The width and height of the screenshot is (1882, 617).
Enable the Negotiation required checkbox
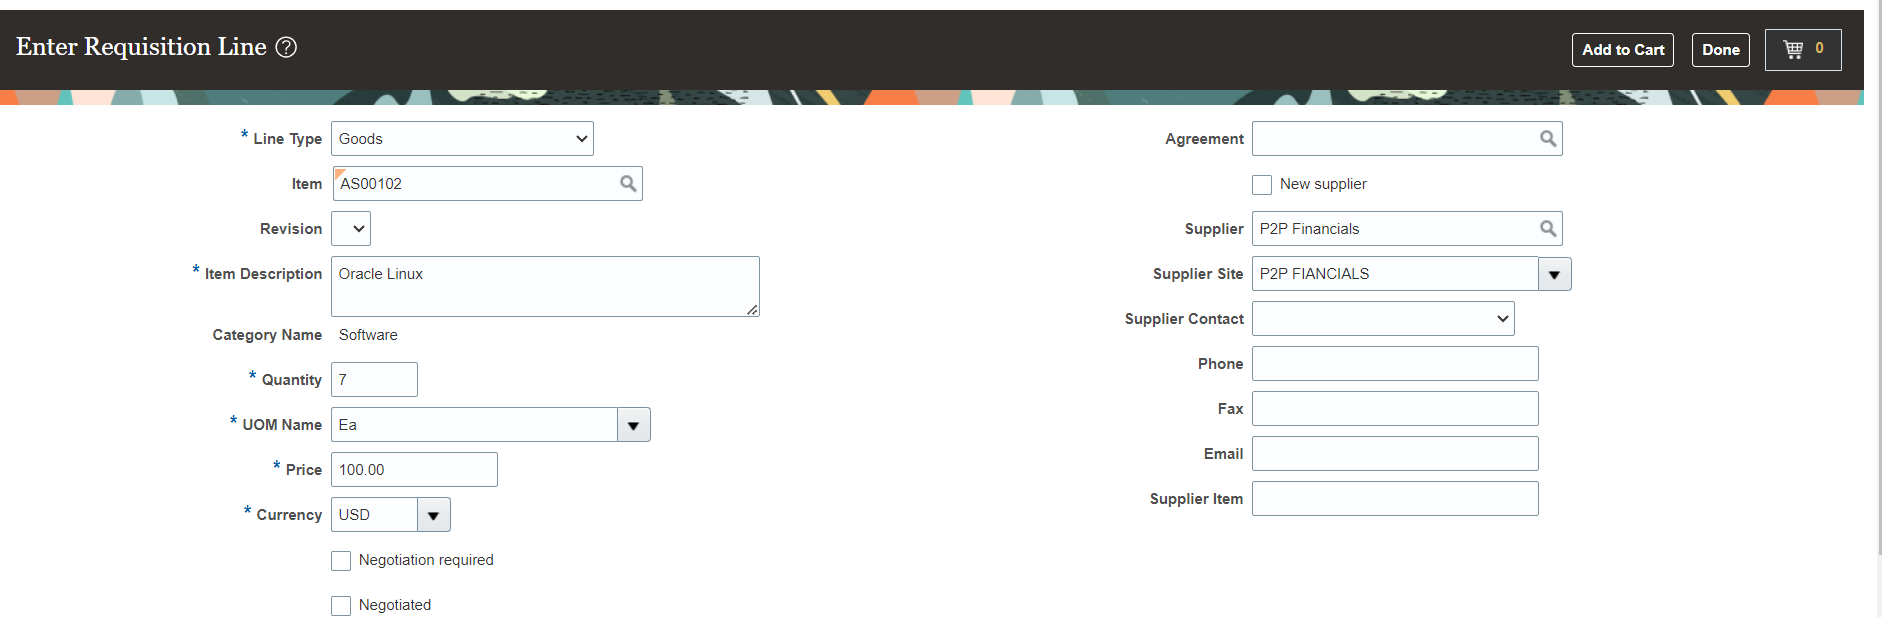tap(341, 561)
